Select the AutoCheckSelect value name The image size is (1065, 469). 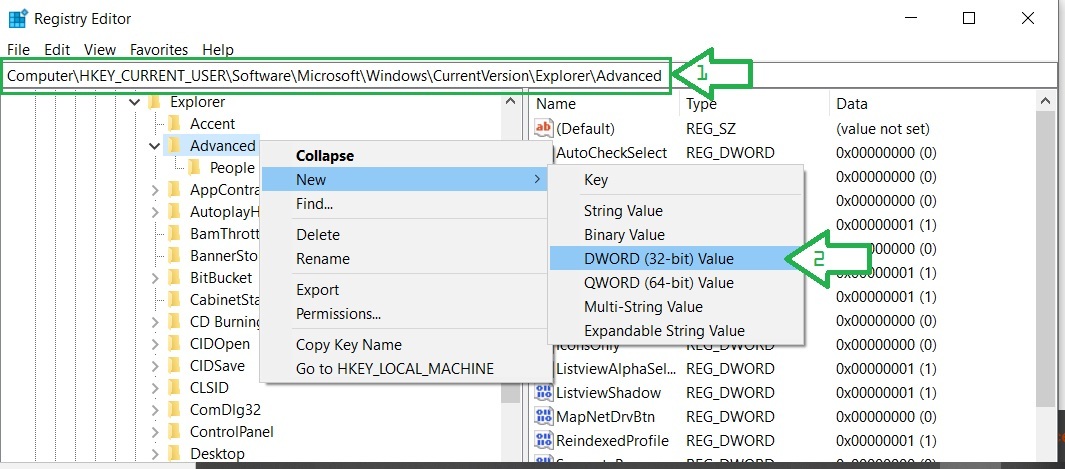611,153
